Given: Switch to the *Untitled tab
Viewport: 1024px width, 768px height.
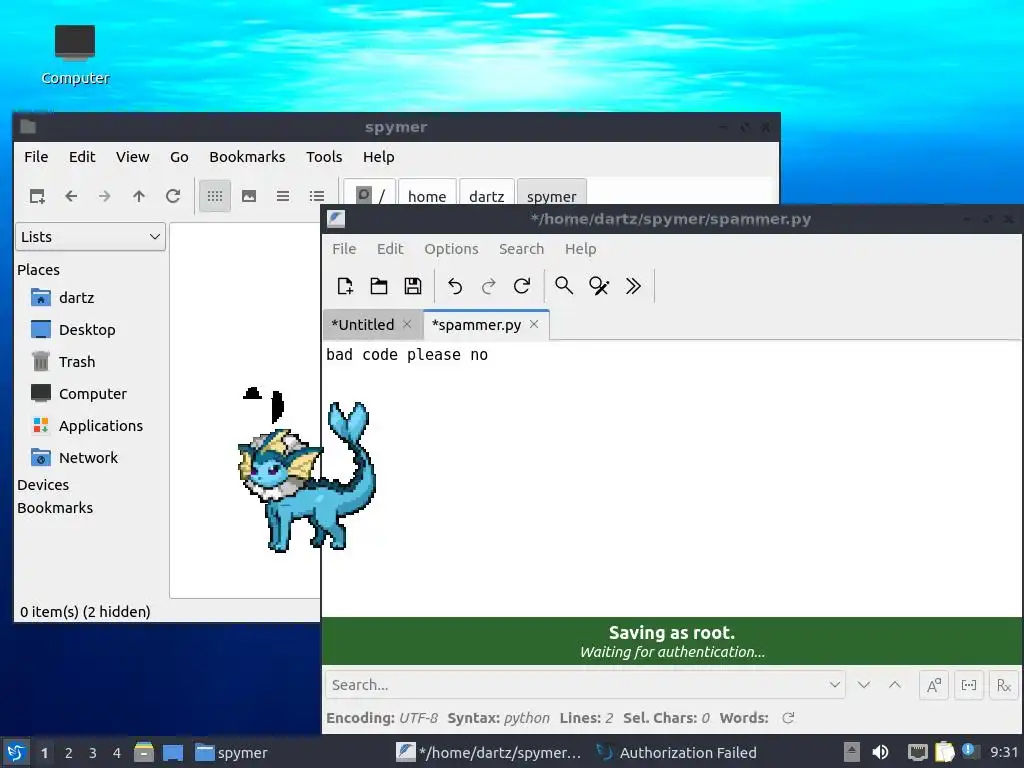Looking at the screenshot, I should coord(363,325).
